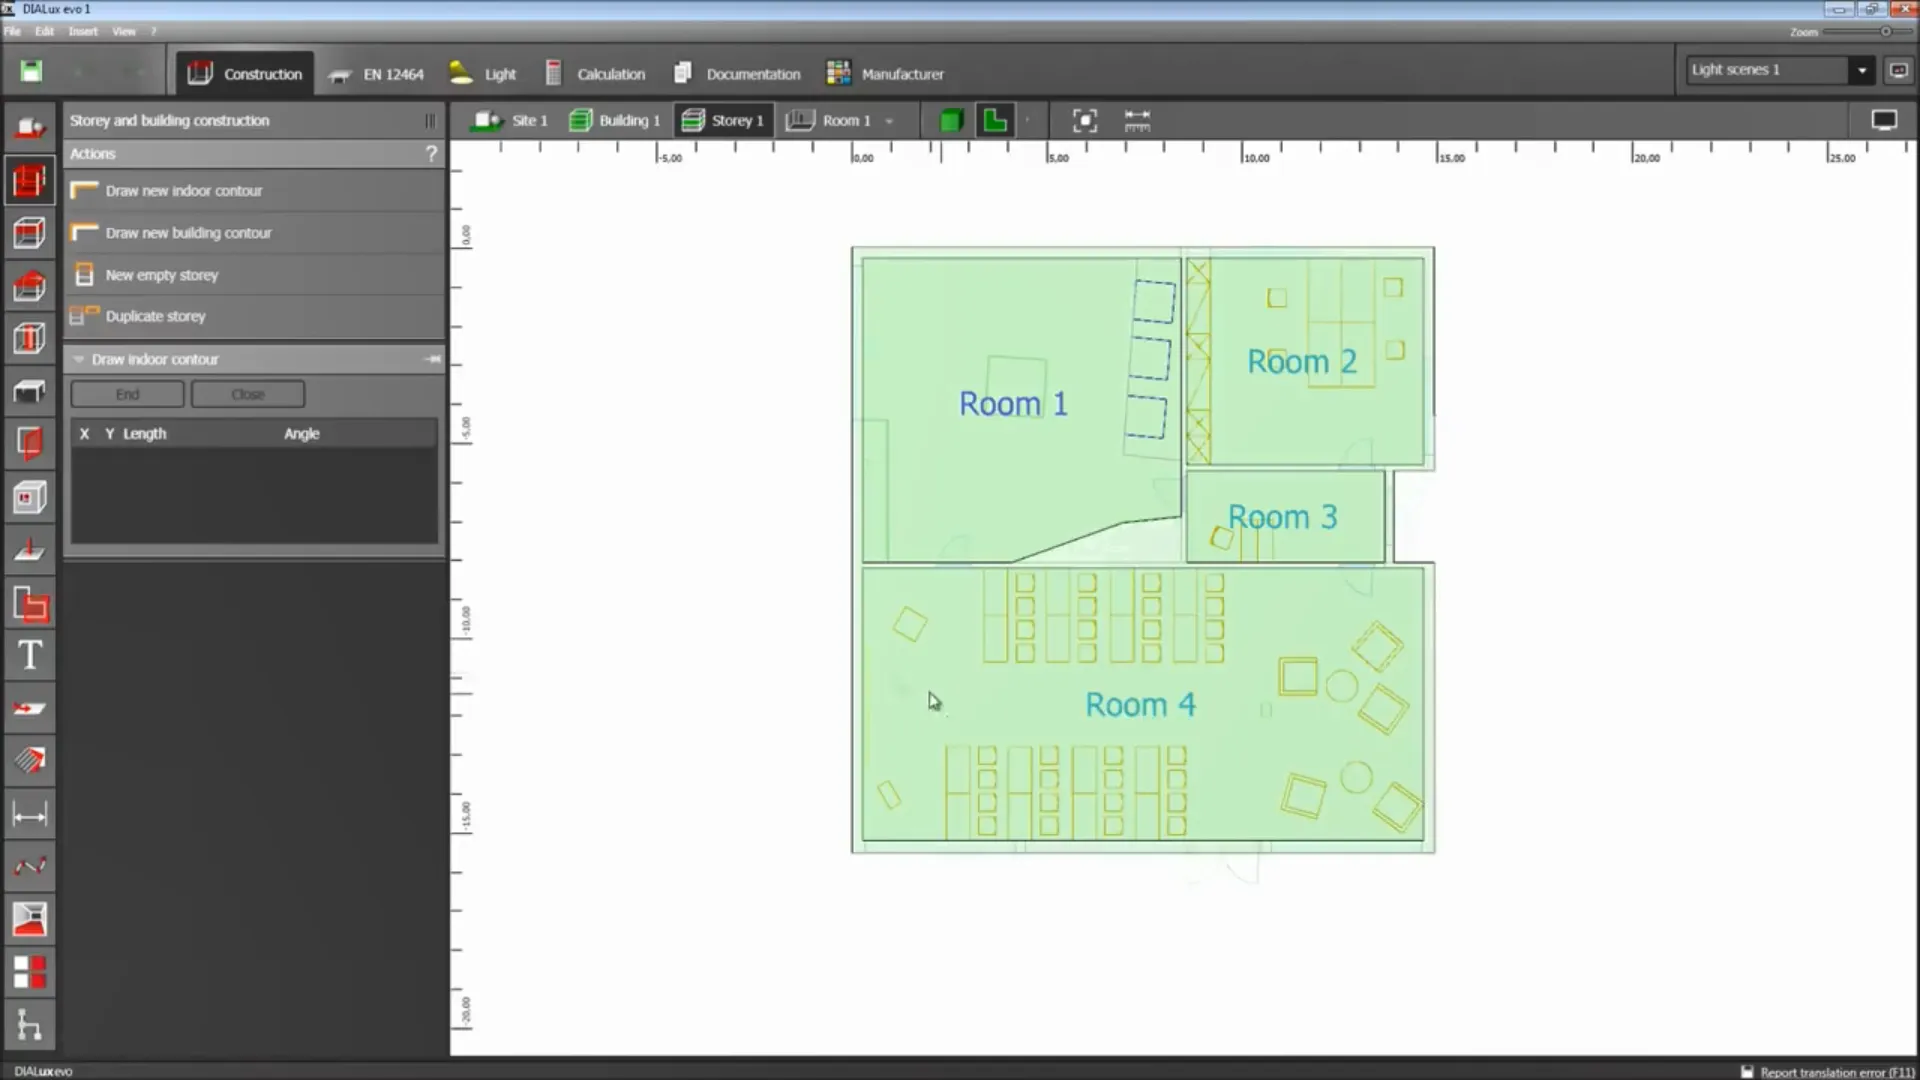This screenshot has width=1920, height=1080.
Task: Toggle the floor plan view button
Action: [x=995, y=121]
